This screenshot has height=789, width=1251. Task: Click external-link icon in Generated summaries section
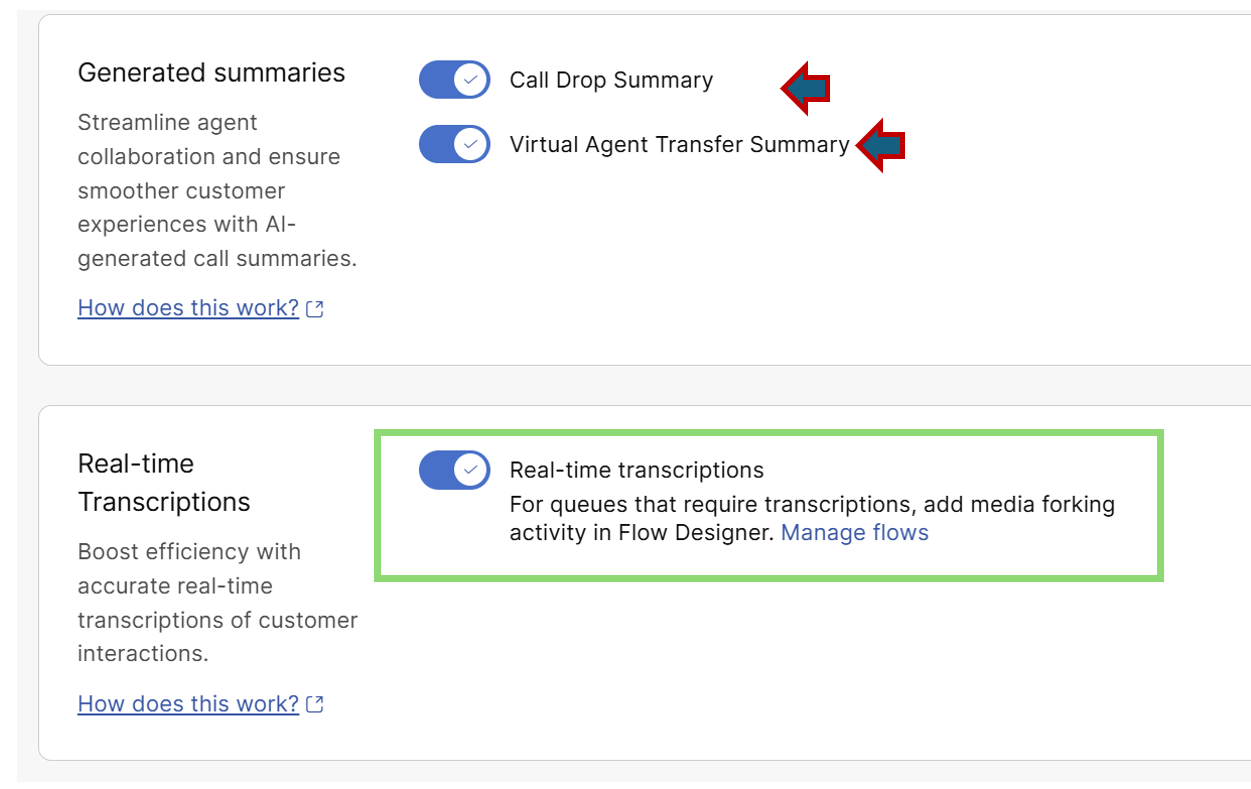pos(315,309)
